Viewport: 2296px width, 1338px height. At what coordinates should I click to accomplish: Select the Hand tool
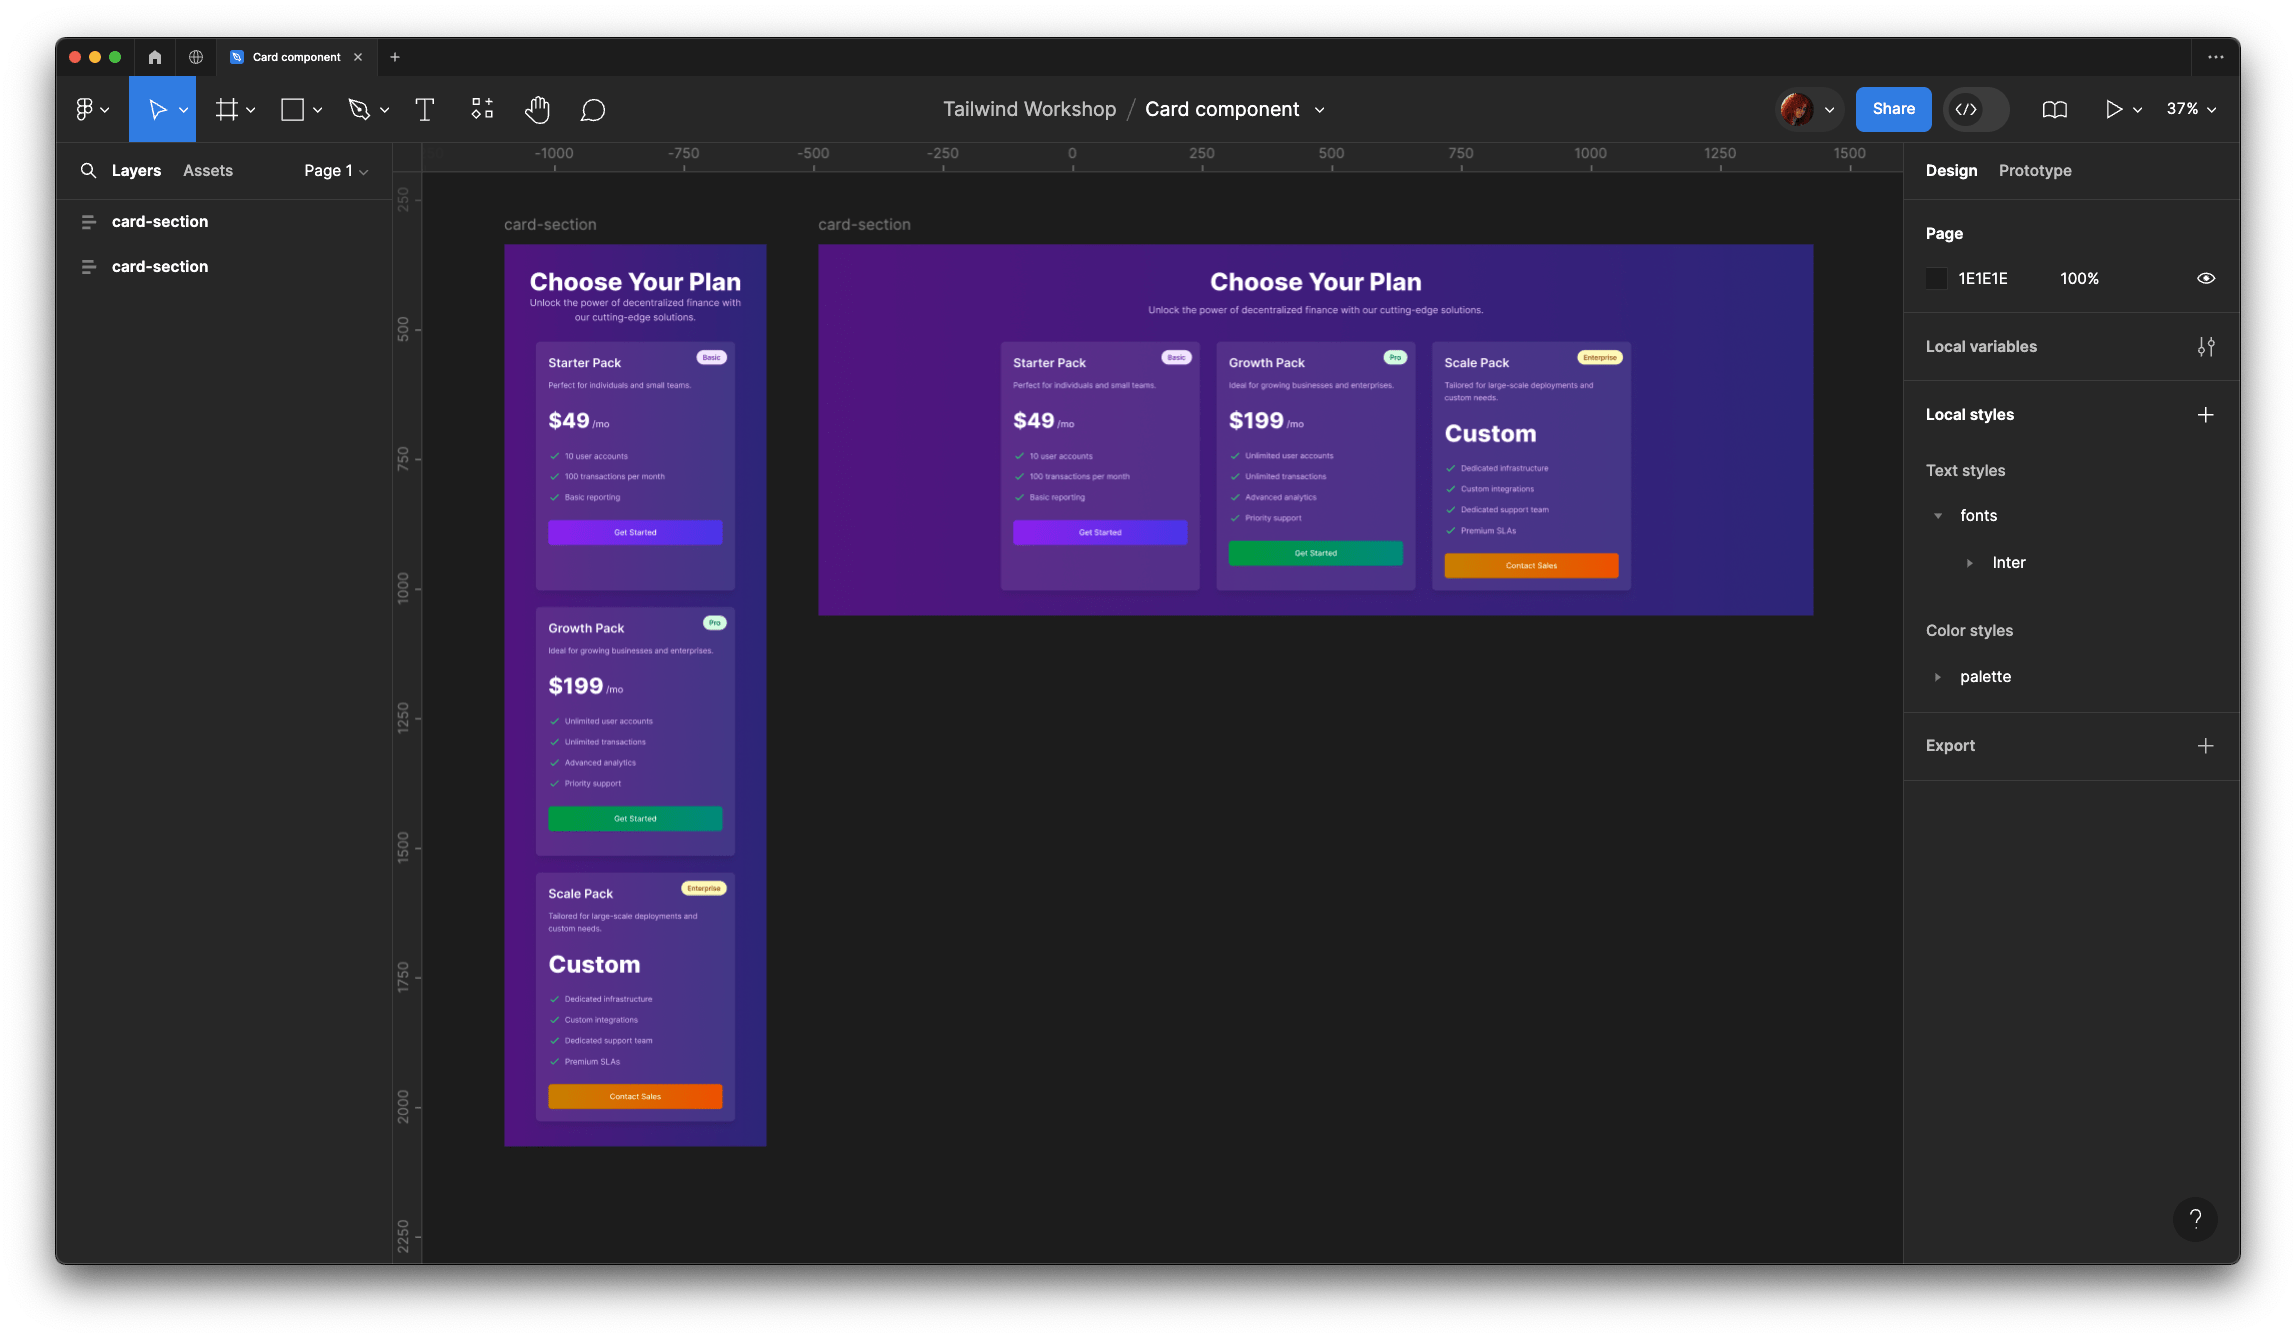(537, 110)
